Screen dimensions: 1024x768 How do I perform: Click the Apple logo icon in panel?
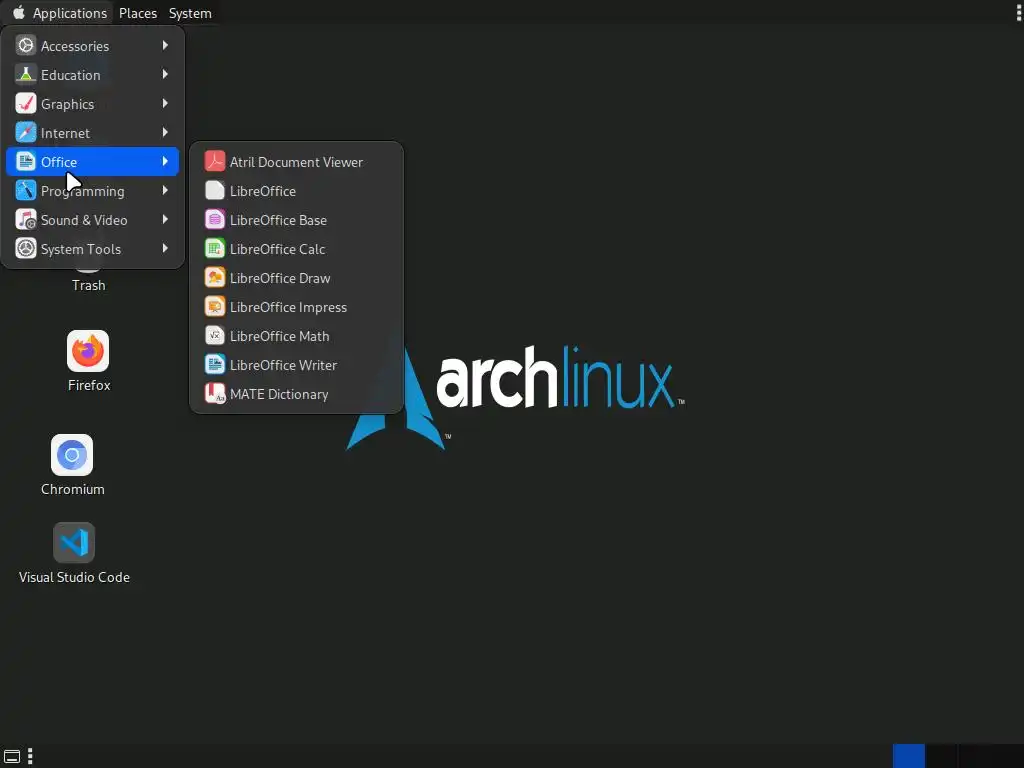[x=19, y=12]
